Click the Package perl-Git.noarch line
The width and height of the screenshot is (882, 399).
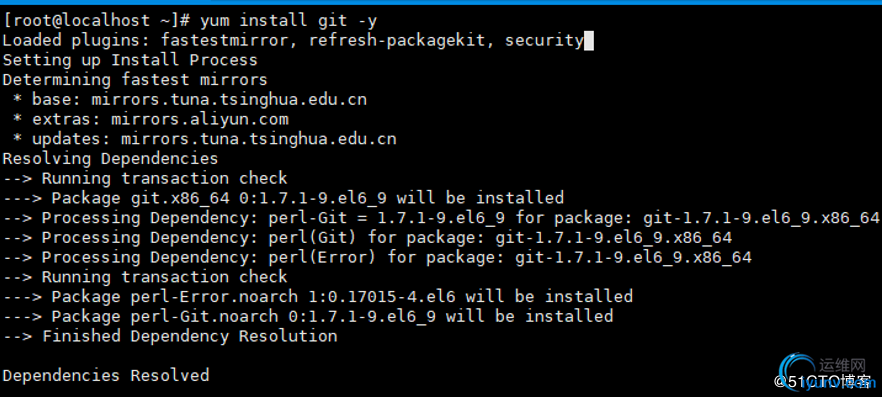pyautogui.click(x=308, y=316)
